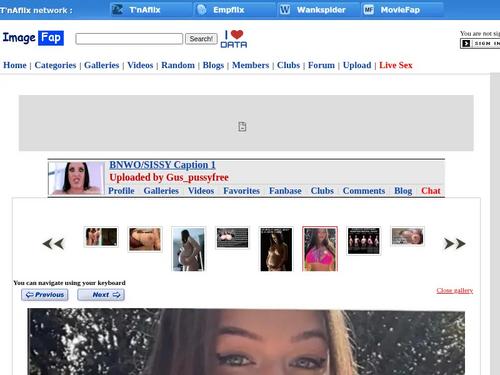Click the Previous navigation button

[x=45, y=295]
